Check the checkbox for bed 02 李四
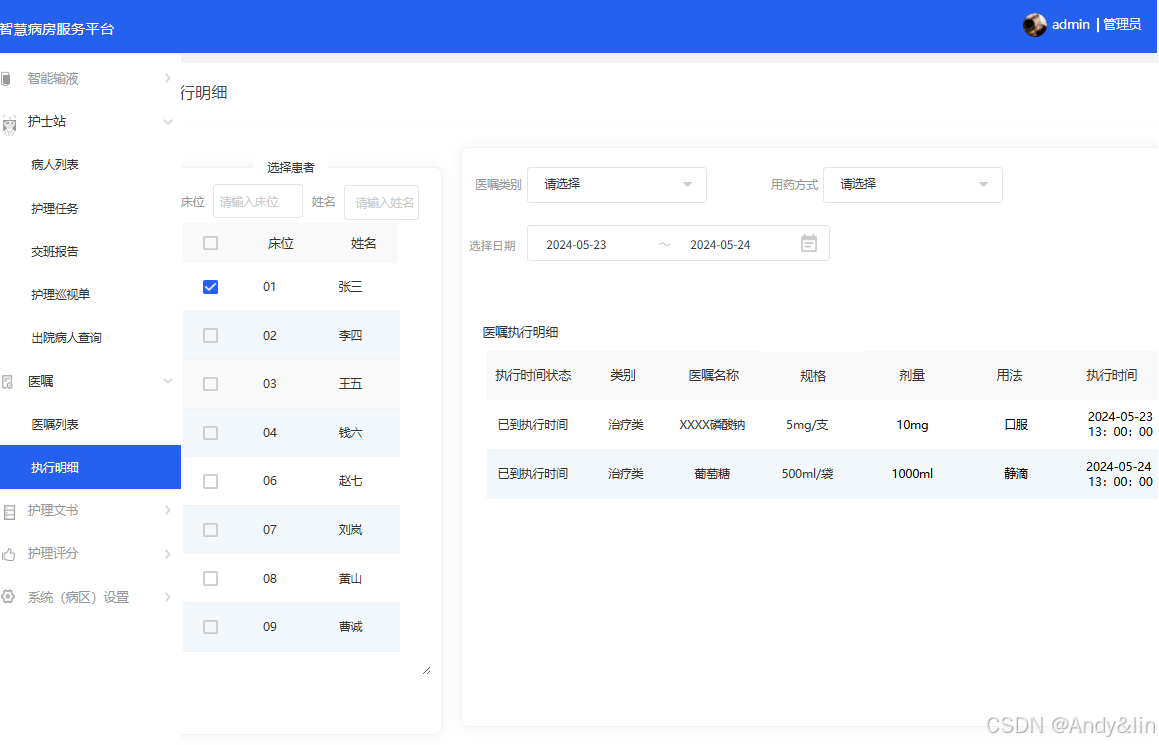The width and height of the screenshot is (1159, 745). (211, 336)
